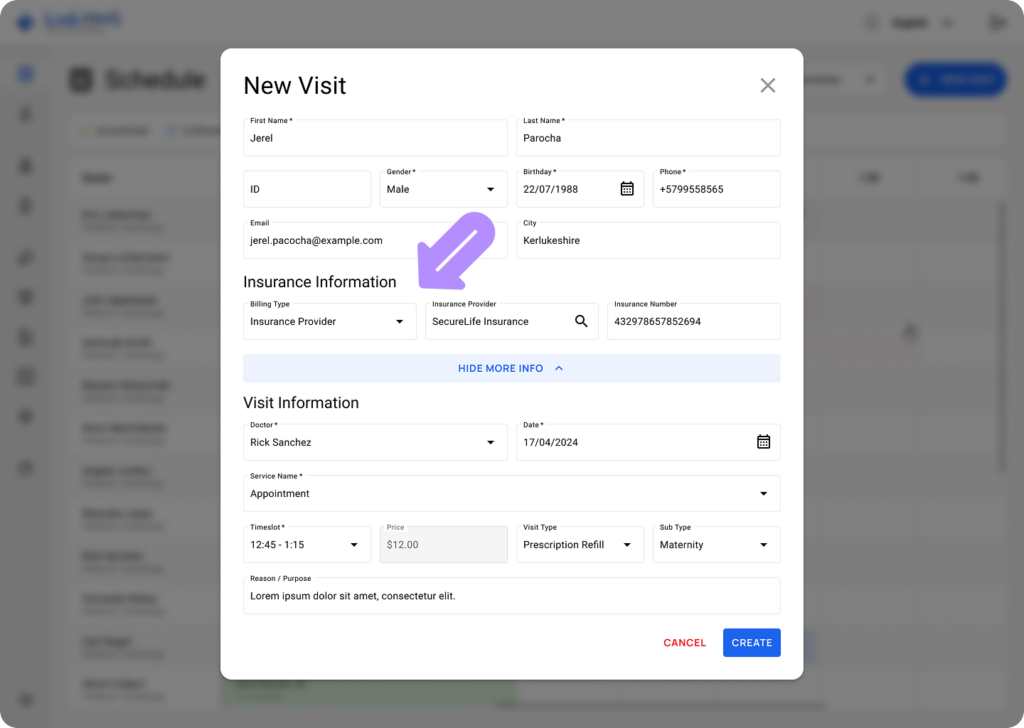Click the First Name field
Screen dimensions: 1024x728
[375, 139]
